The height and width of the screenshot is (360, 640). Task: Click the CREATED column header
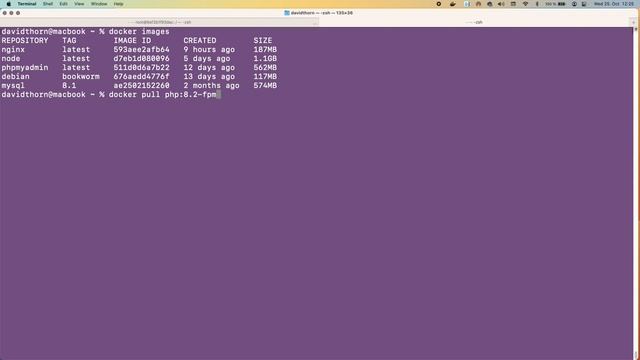coord(200,40)
